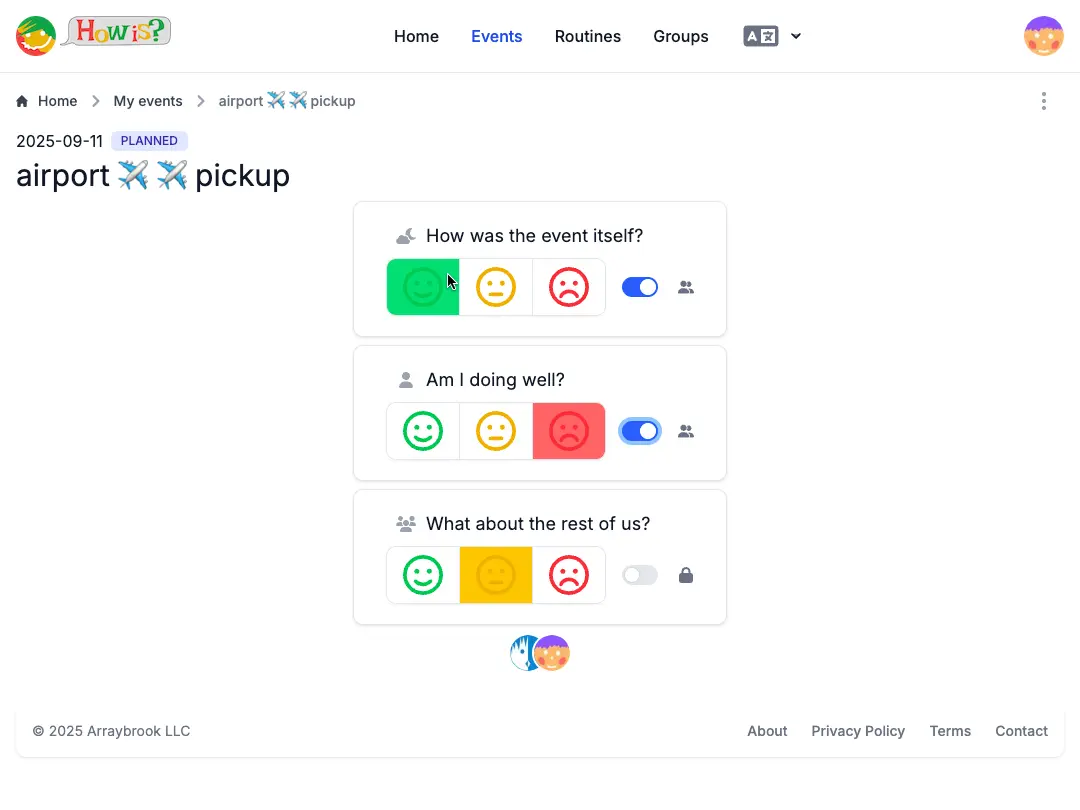Go to the Routines tab
Image resolution: width=1080 pixels, height=810 pixels.
588,36
